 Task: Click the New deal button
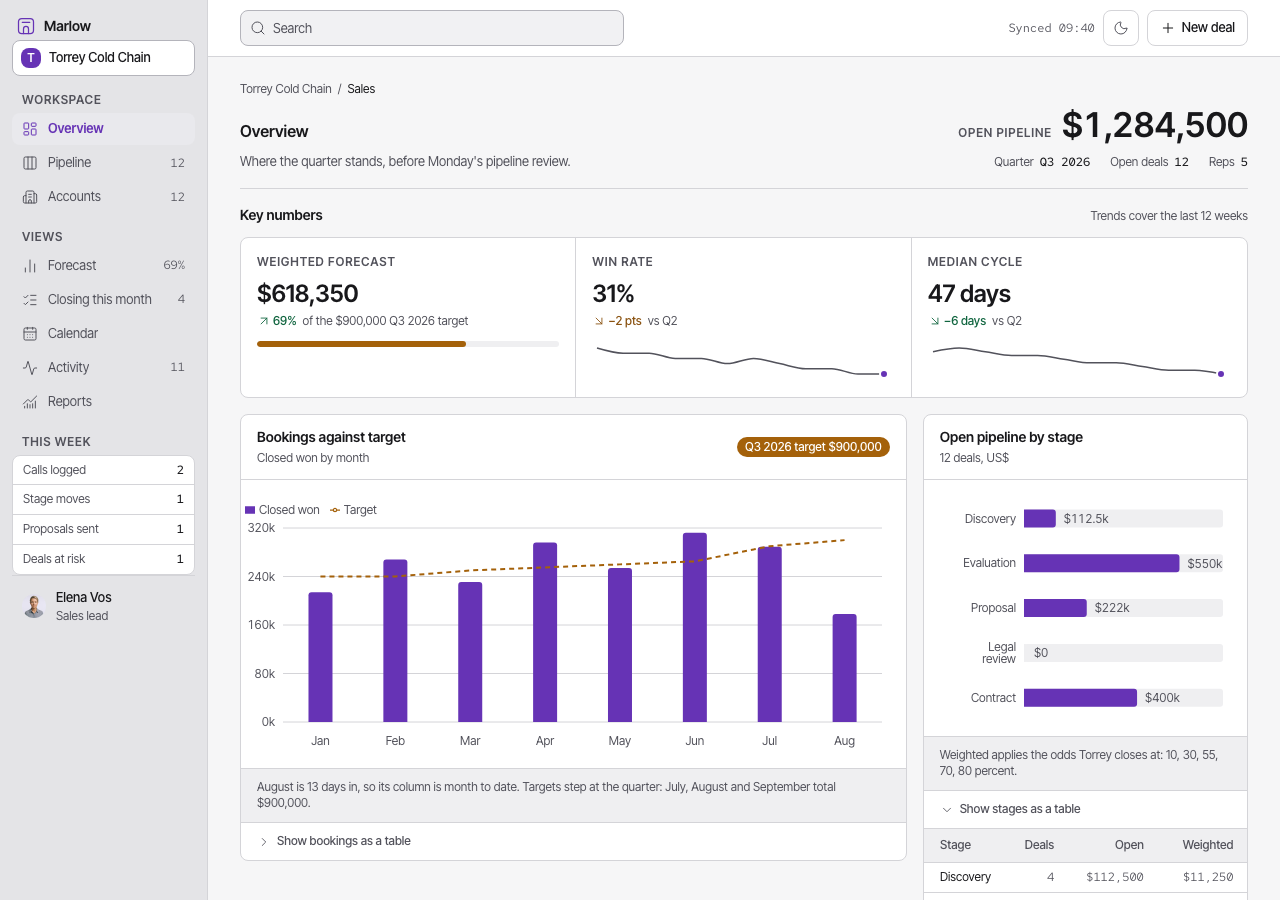(1197, 28)
